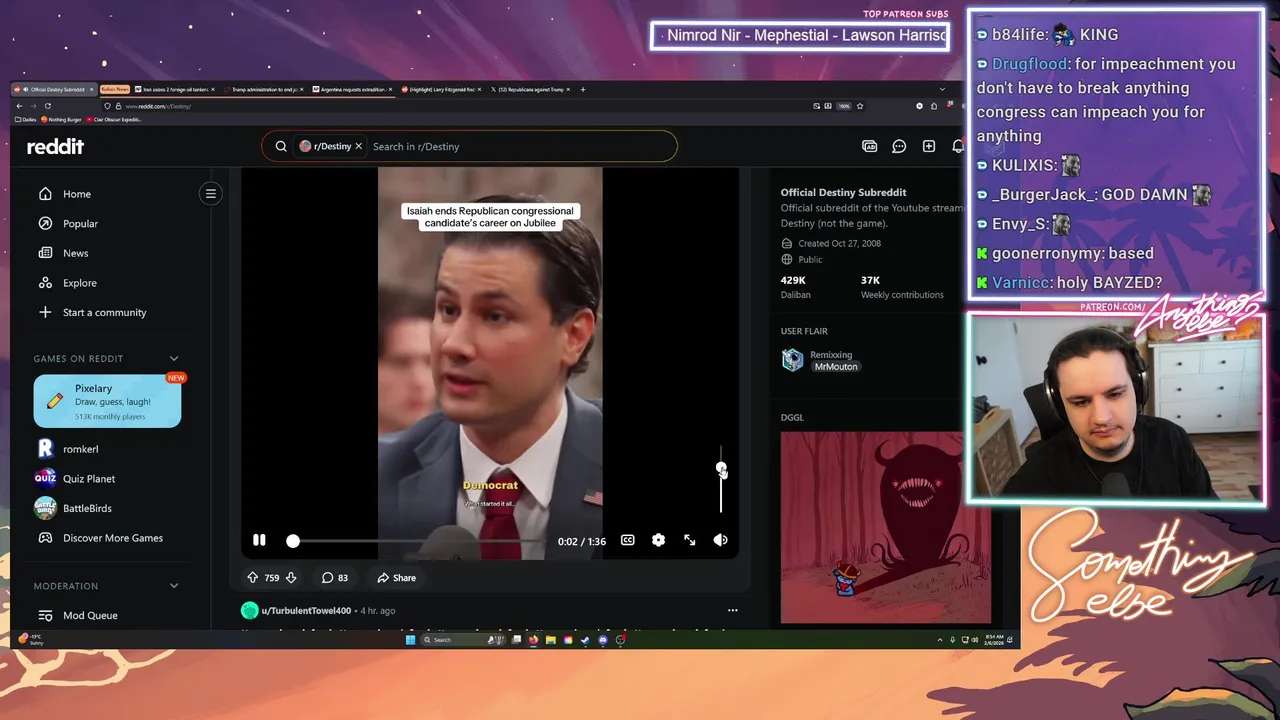The width and height of the screenshot is (1280, 720).
Task: Remove the r/Destiny search filter chip
Action: click(358, 146)
